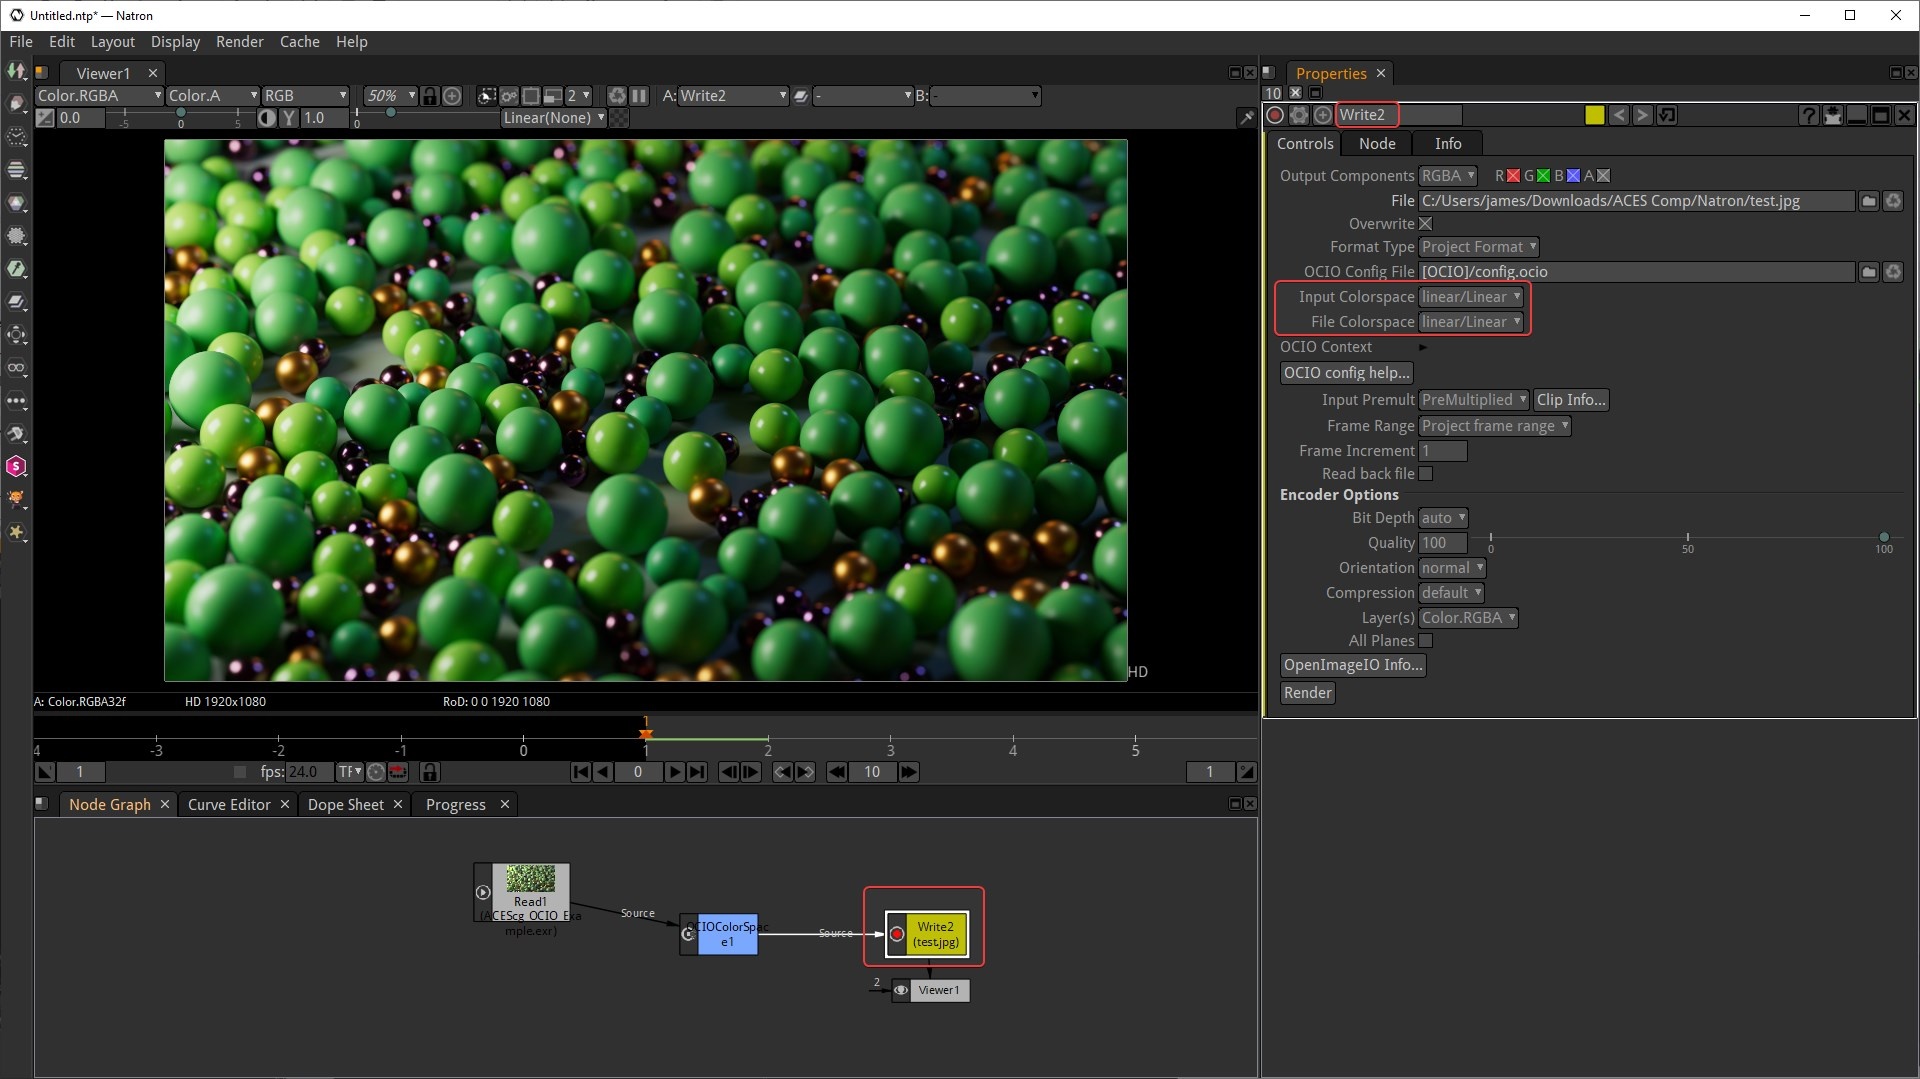Click the help question mark icon for Write2

[x=1807, y=115]
